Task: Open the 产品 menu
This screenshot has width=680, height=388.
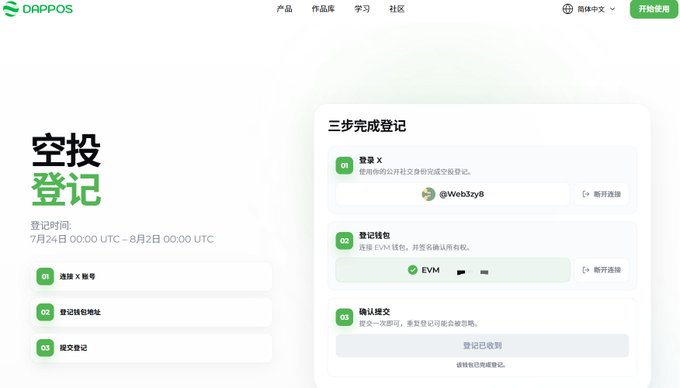Action: pos(284,9)
